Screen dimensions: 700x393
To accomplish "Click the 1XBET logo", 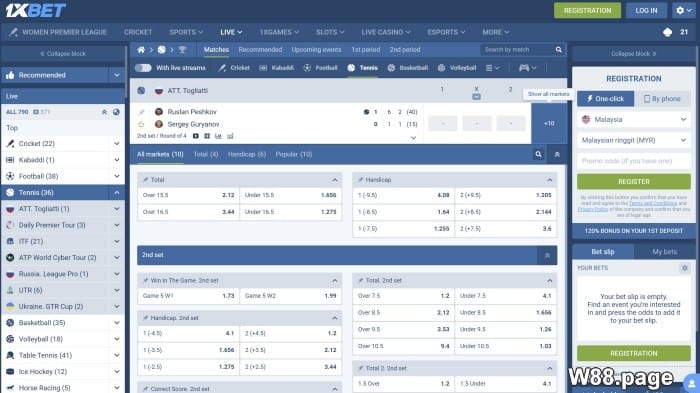I will [36, 10].
